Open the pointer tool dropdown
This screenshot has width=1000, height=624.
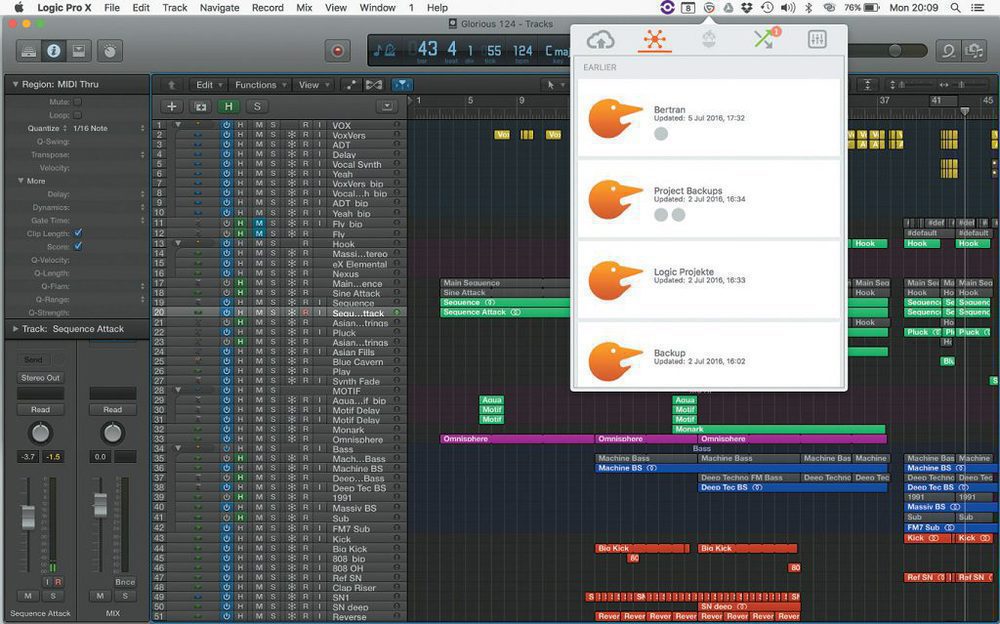click(554, 85)
